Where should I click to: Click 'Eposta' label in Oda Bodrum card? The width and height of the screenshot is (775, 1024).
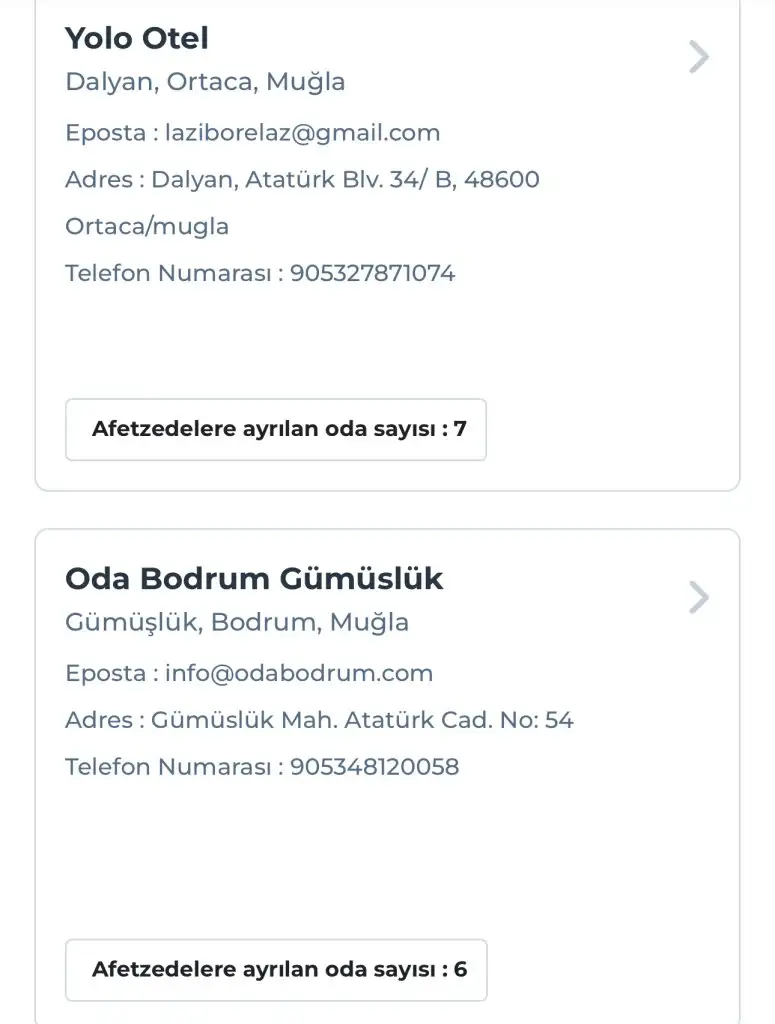pyautogui.click(x=105, y=673)
